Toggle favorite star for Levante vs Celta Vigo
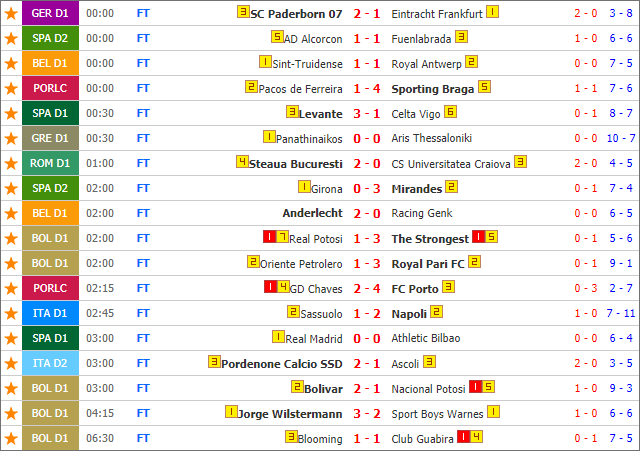 coord(11,113)
